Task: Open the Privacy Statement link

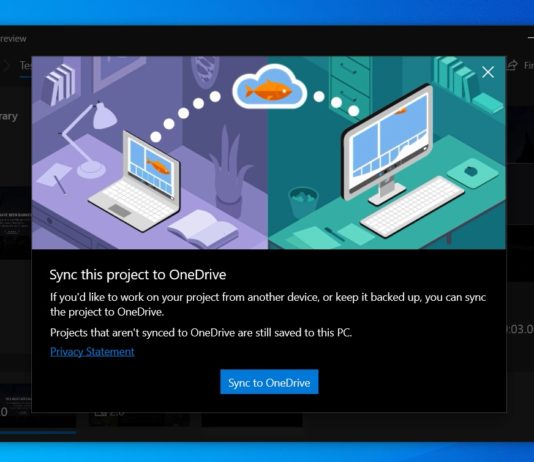Action: tap(92, 352)
